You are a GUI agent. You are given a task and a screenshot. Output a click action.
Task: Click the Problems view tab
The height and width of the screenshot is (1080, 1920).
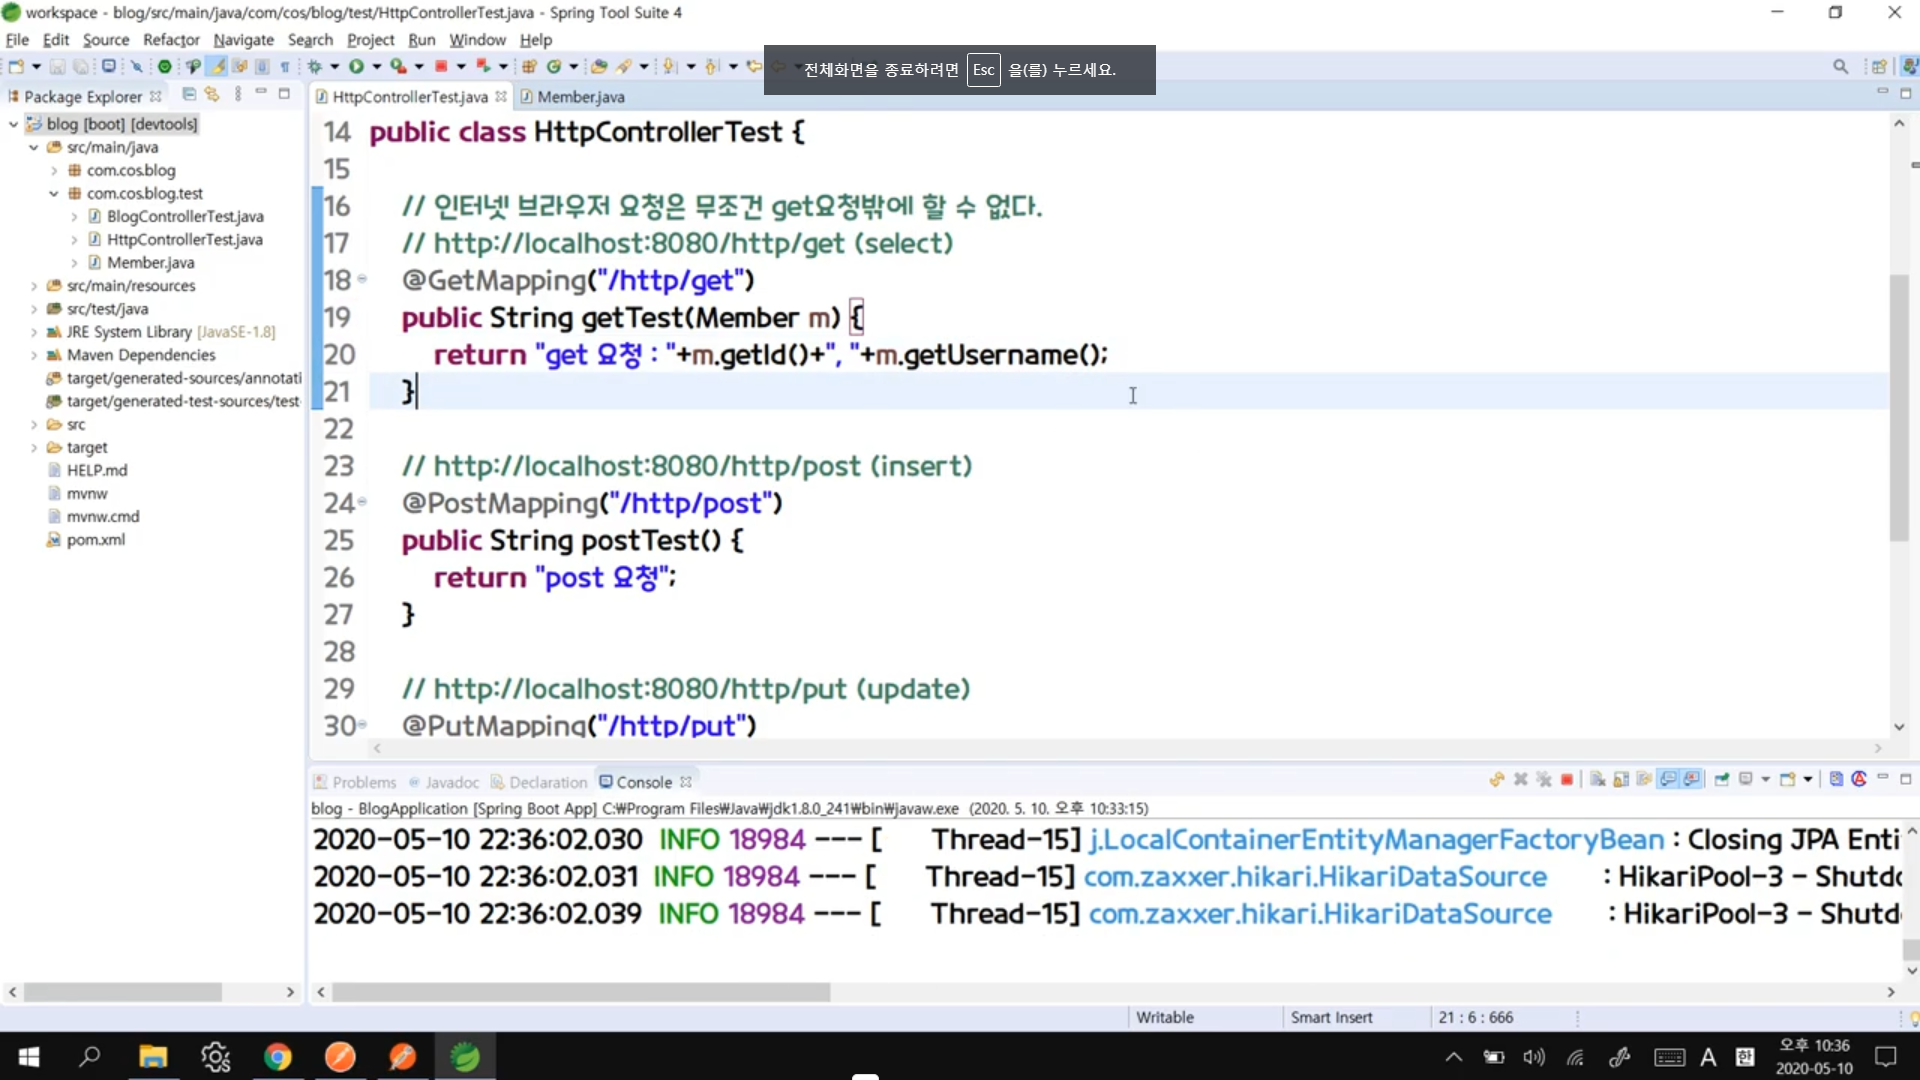click(363, 782)
